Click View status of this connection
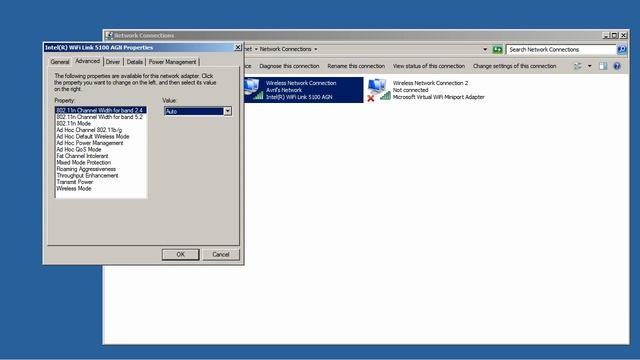The image size is (640, 360). tap(429, 66)
